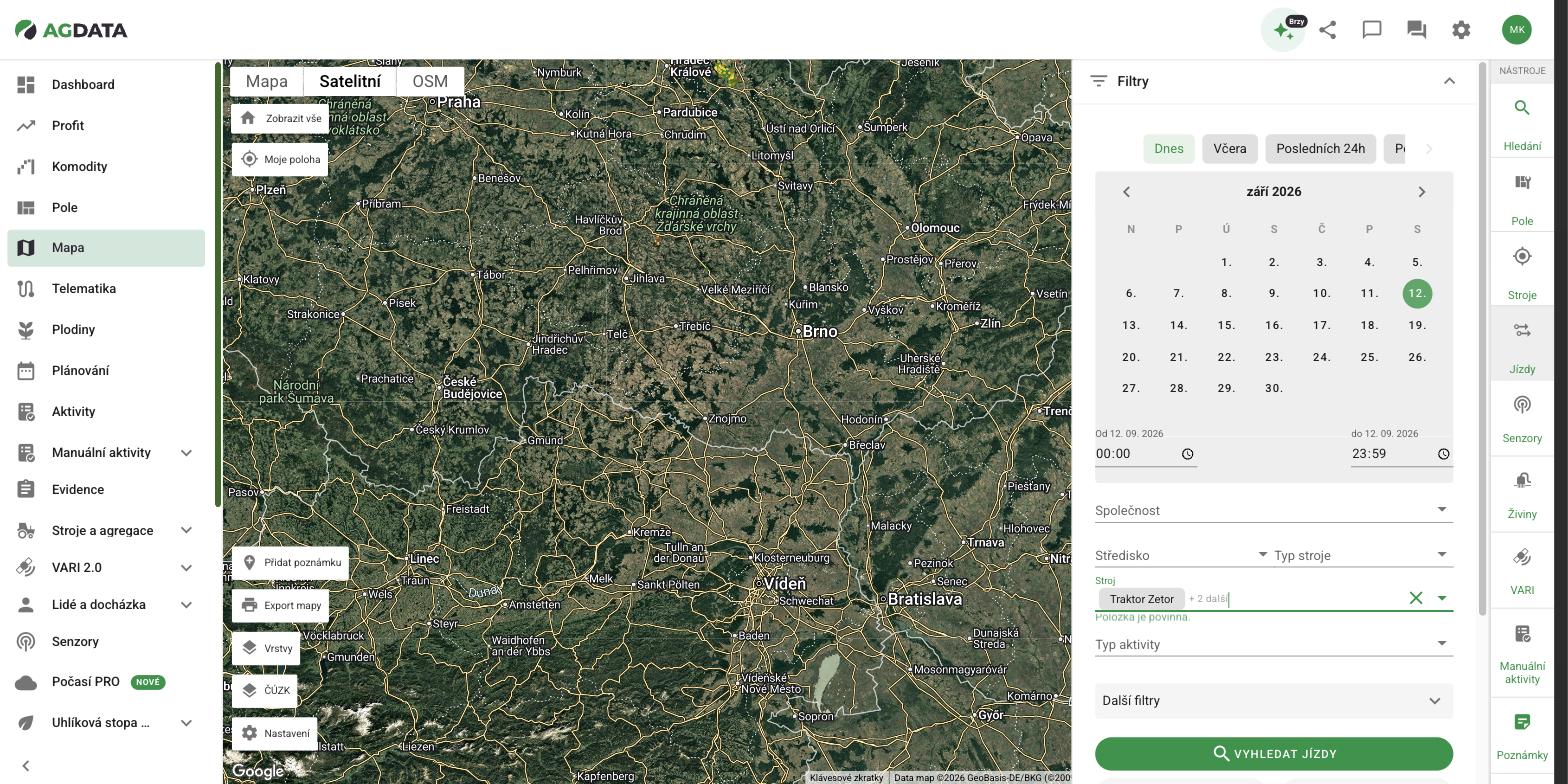Image resolution: width=1568 pixels, height=784 pixels.
Task: Go to next month in calendar
Action: (1421, 192)
